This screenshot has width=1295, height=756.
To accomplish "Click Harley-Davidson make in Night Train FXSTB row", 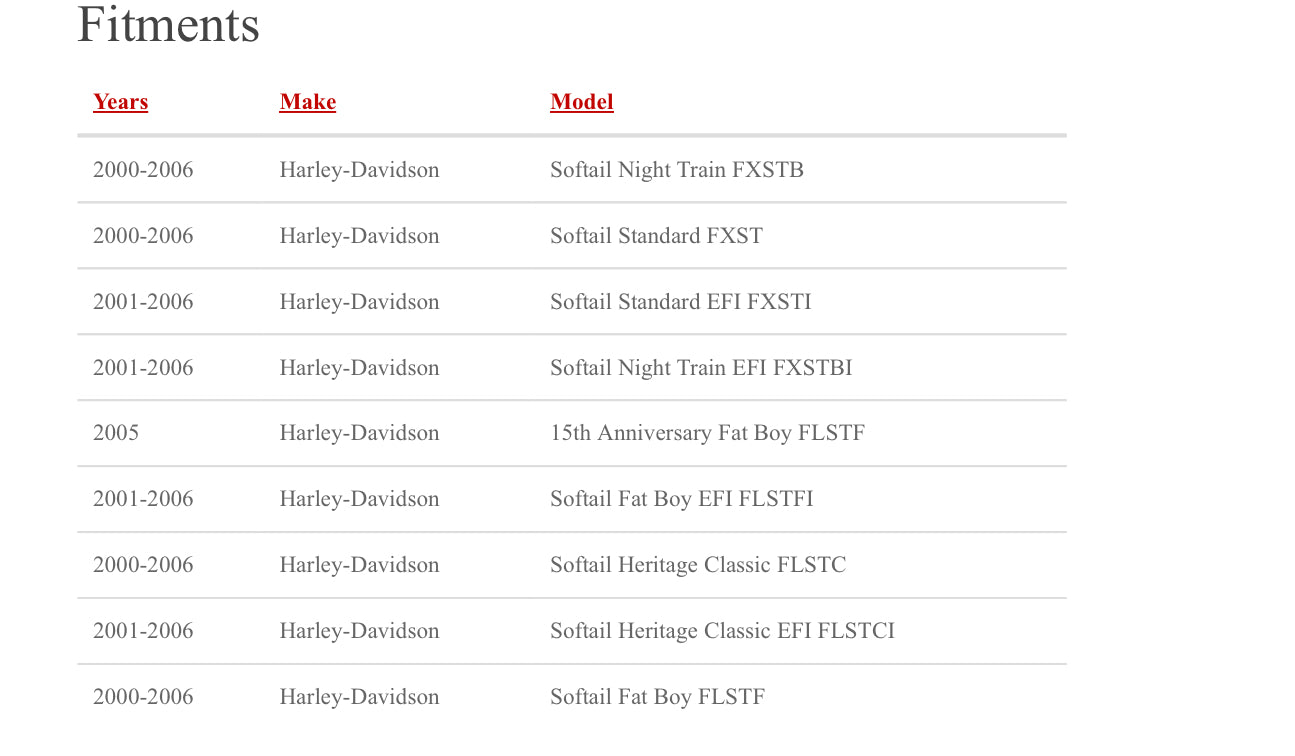I will [x=359, y=170].
